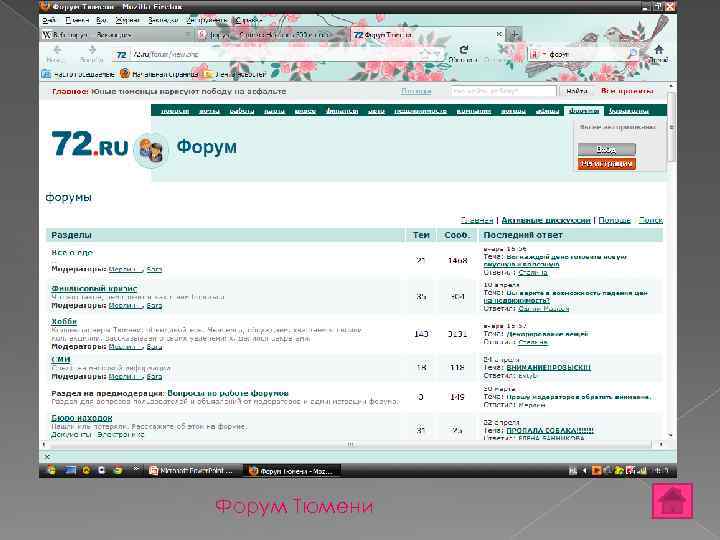Click the Часто посещаемые bookmark icon
This screenshot has width=720, height=540.
[x=46, y=74]
